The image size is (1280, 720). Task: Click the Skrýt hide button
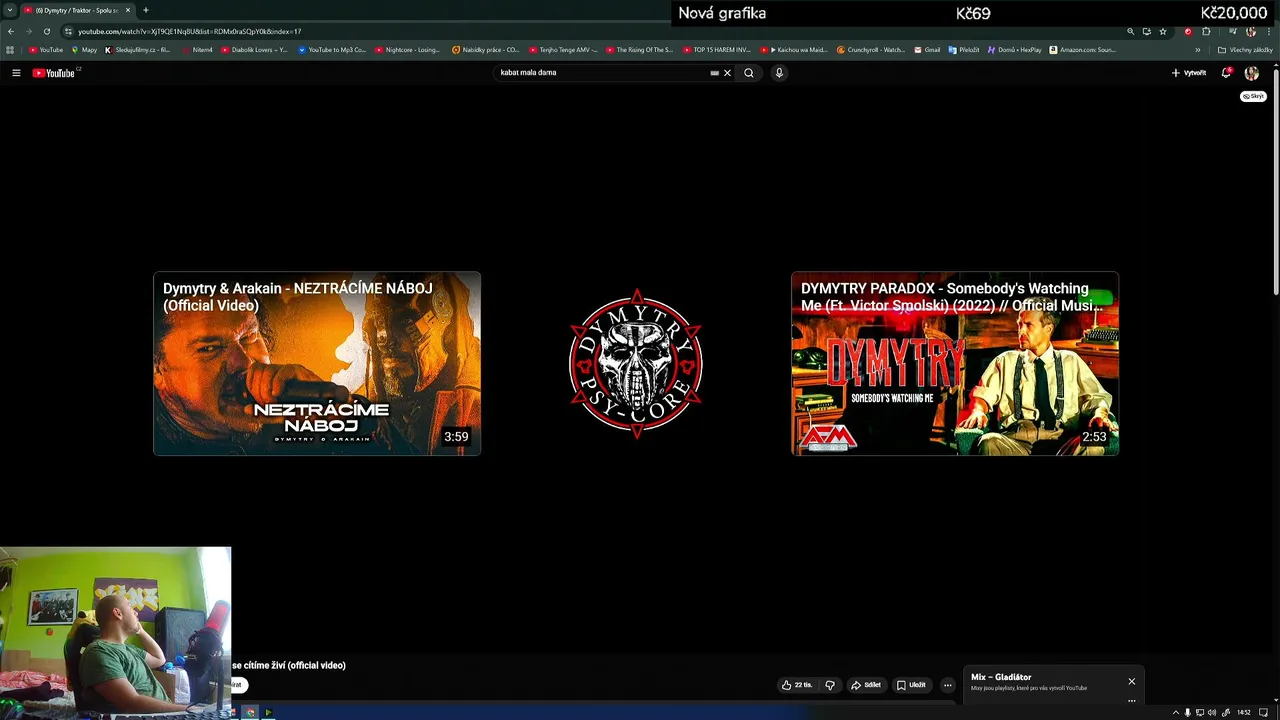[x=1253, y=96]
